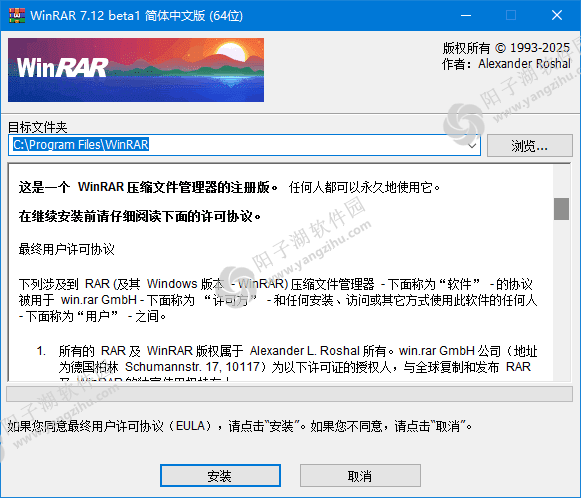Screen dimensions: 581x498
Task: Click the license text scrollbar thumb
Action: tap(561, 209)
